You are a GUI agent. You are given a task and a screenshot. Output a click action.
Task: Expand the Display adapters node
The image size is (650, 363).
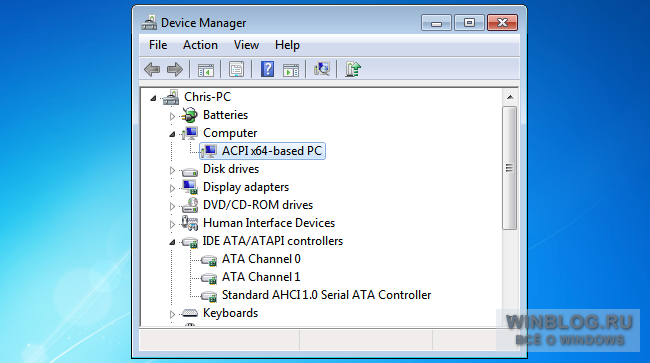coord(172,188)
